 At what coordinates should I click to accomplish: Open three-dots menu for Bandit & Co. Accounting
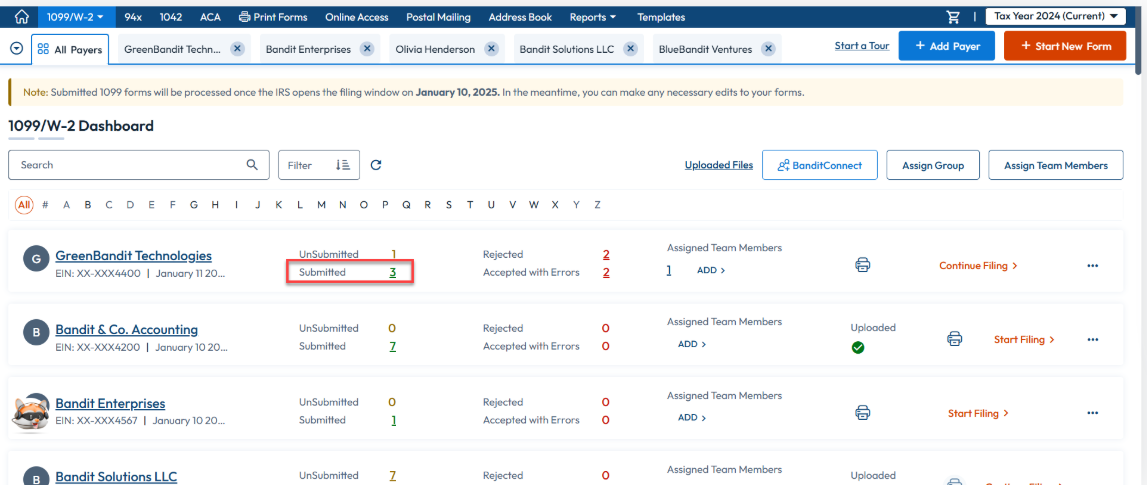1092,340
